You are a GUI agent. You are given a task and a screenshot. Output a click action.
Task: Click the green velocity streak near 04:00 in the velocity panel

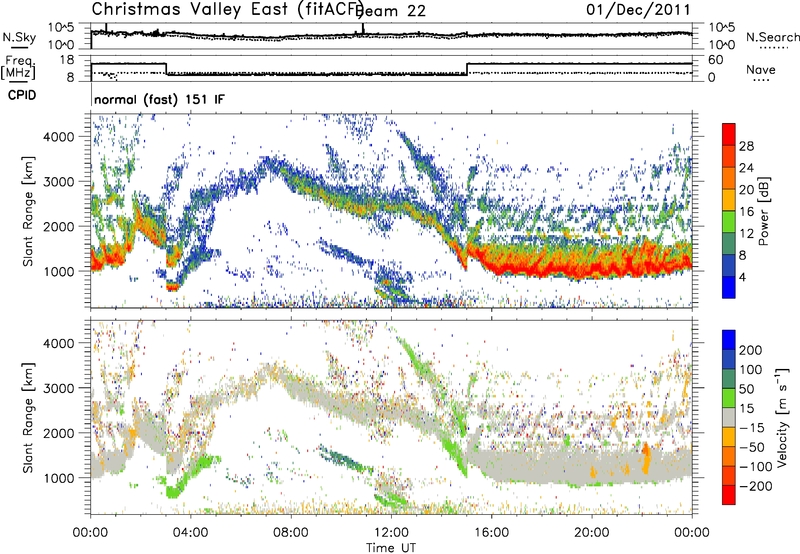point(191,474)
